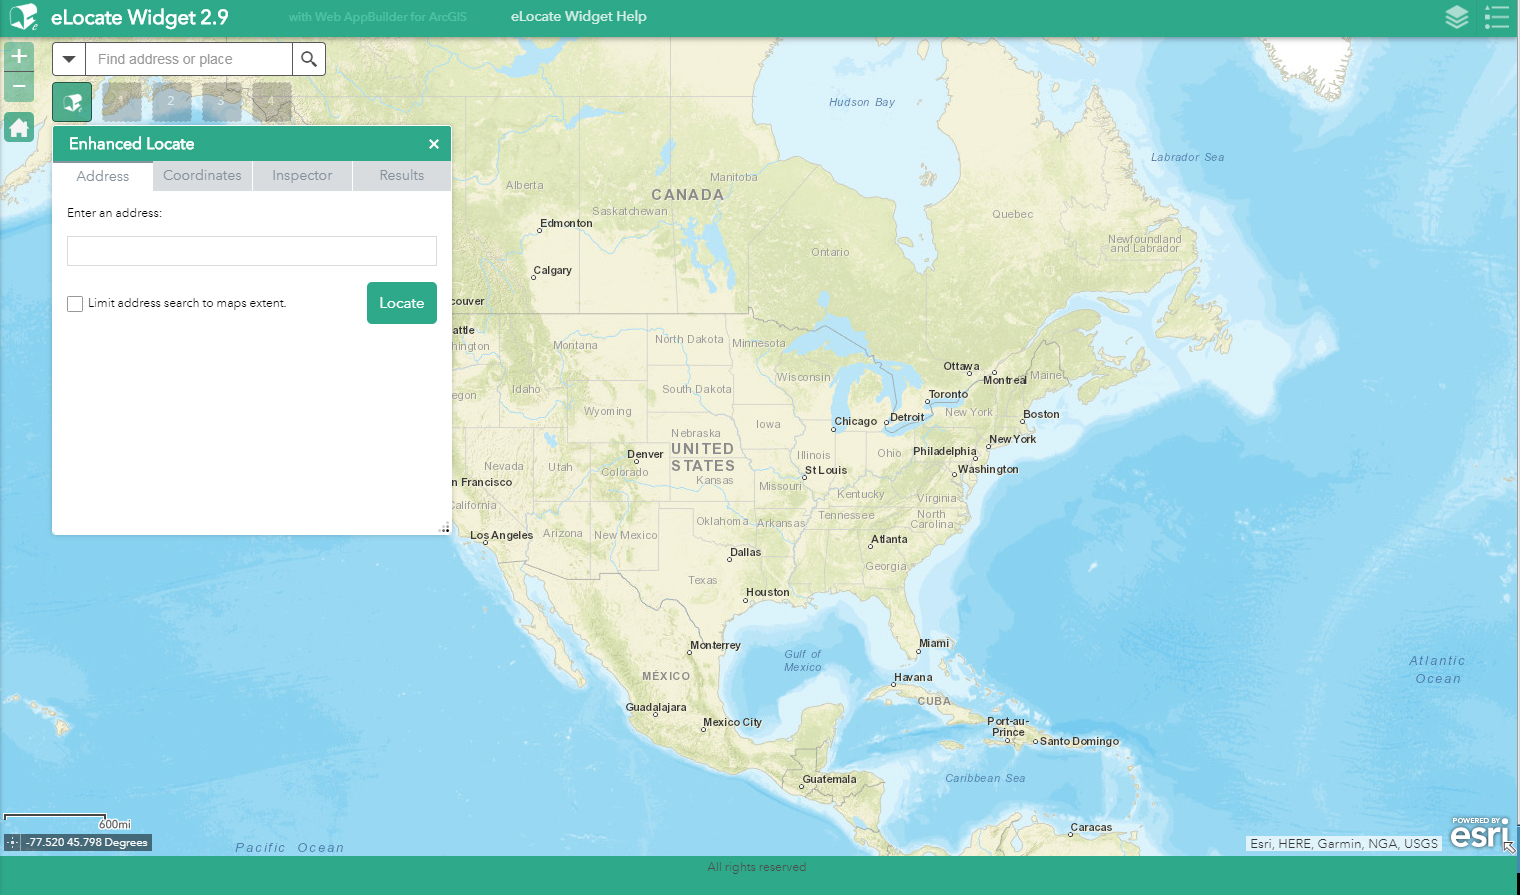Open the Results tab
1520x895 pixels.
click(x=402, y=176)
